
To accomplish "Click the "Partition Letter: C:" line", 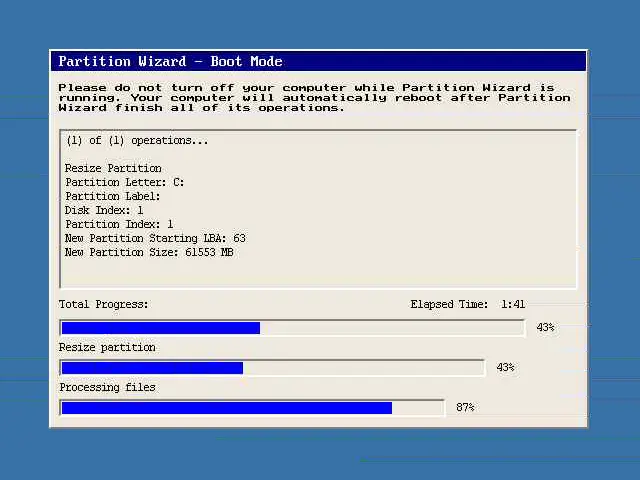I will [x=124, y=182].
